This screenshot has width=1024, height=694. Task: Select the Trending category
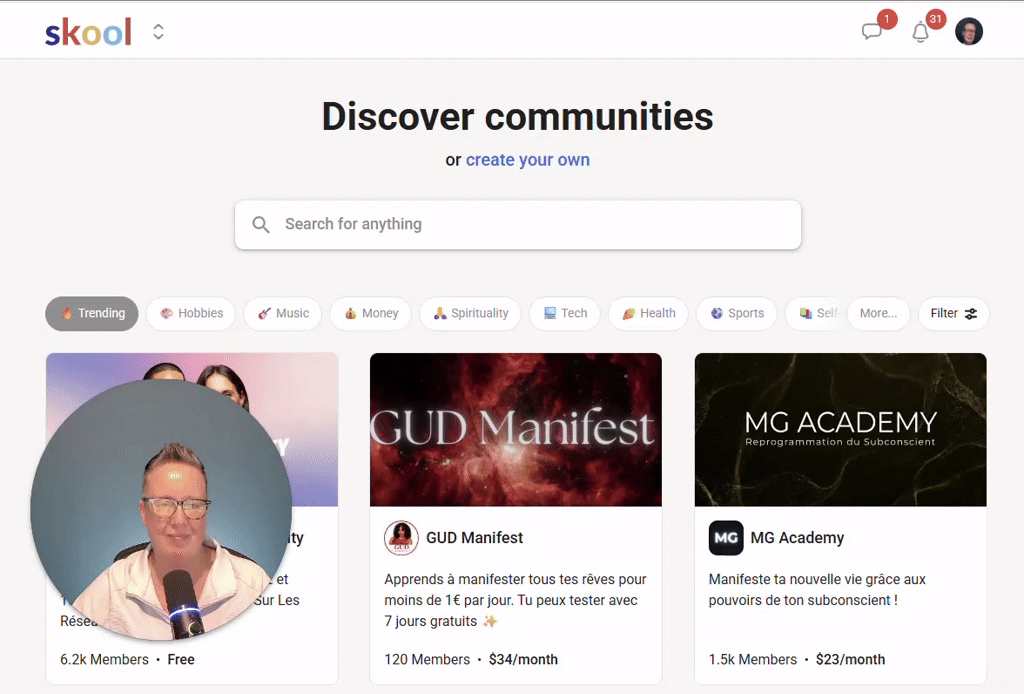91,313
